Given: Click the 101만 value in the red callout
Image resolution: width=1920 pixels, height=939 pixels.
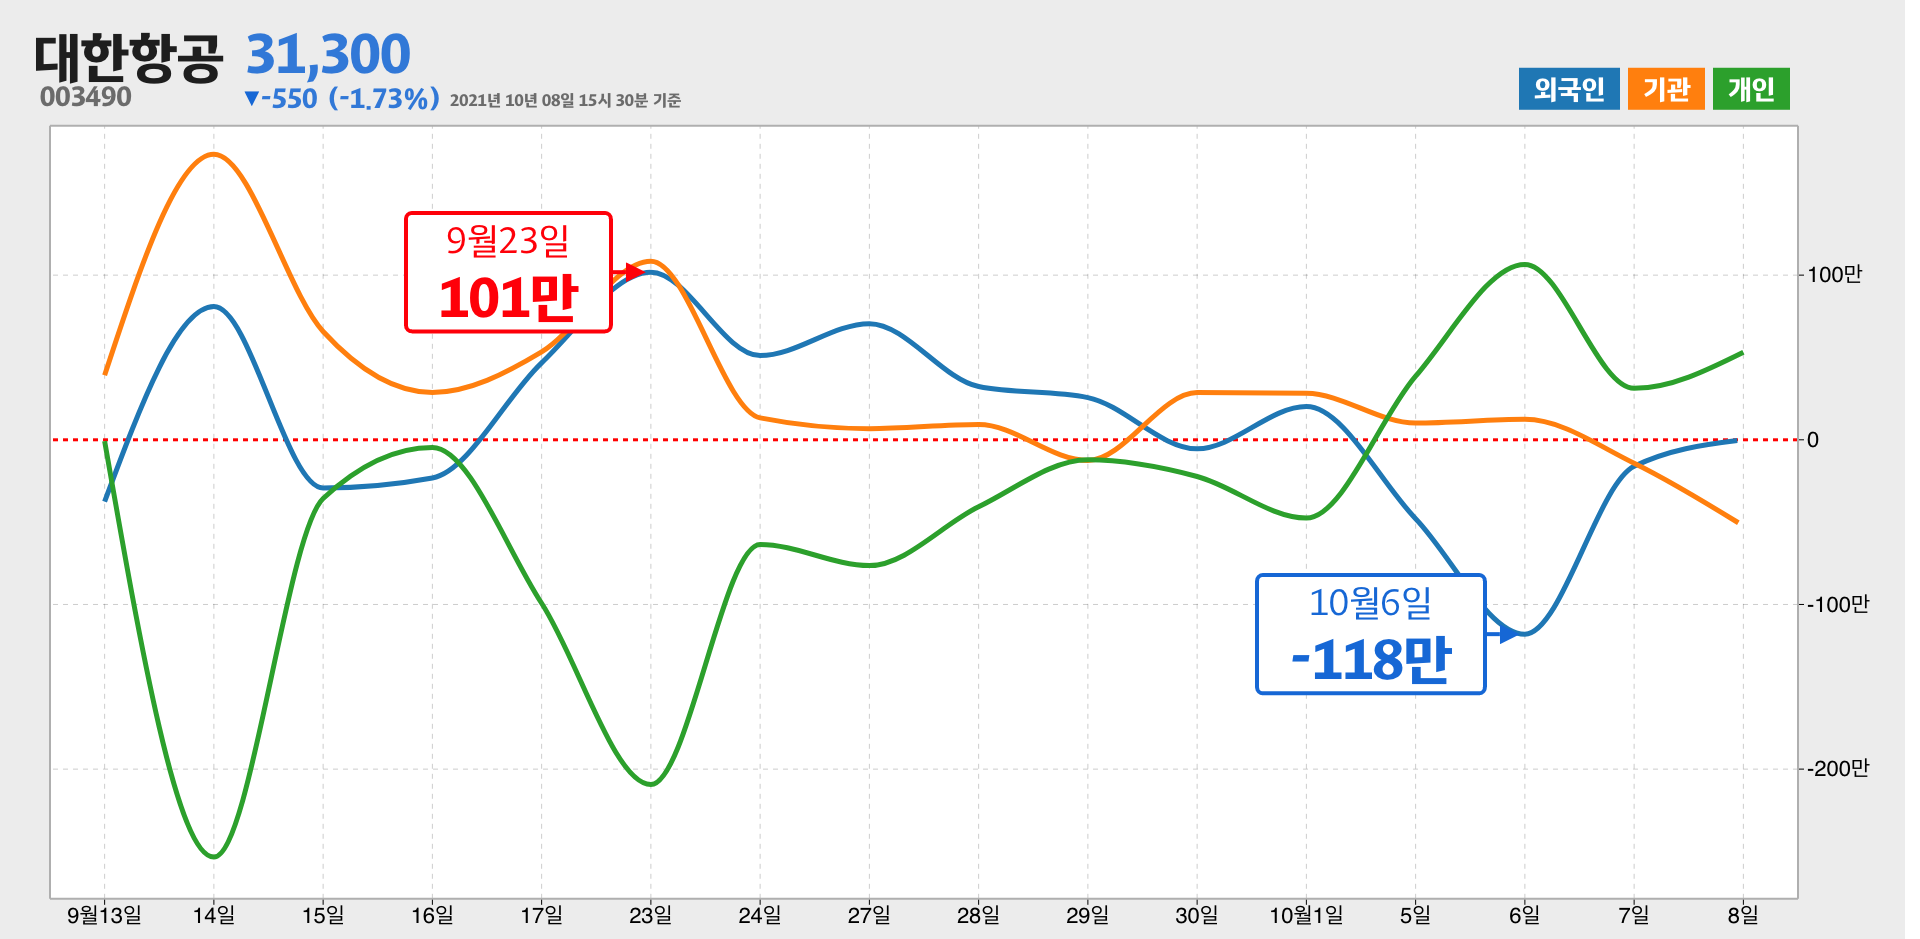Looking at the screenshot, I should tap(508, 298).
